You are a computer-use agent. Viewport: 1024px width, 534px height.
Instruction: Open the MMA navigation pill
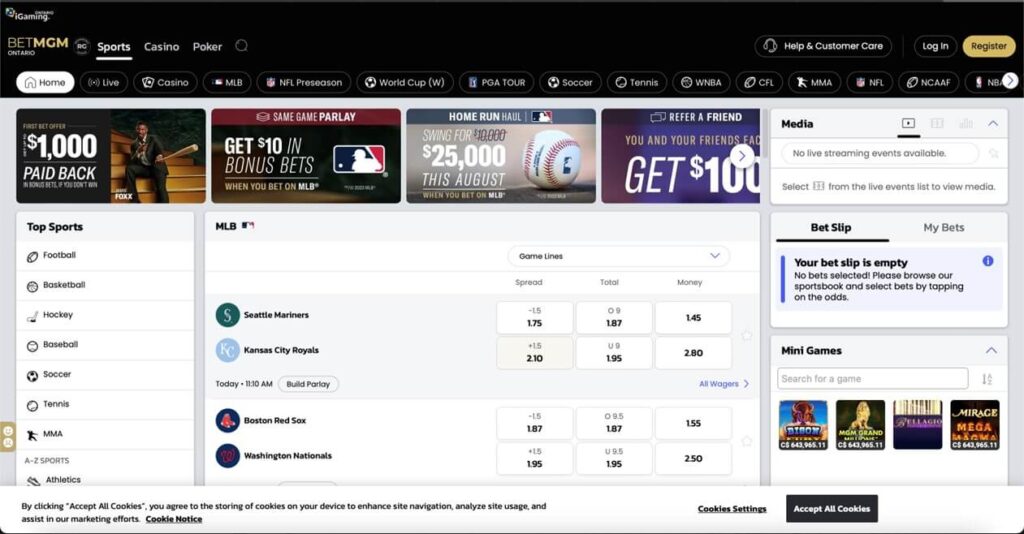(814, 82)
